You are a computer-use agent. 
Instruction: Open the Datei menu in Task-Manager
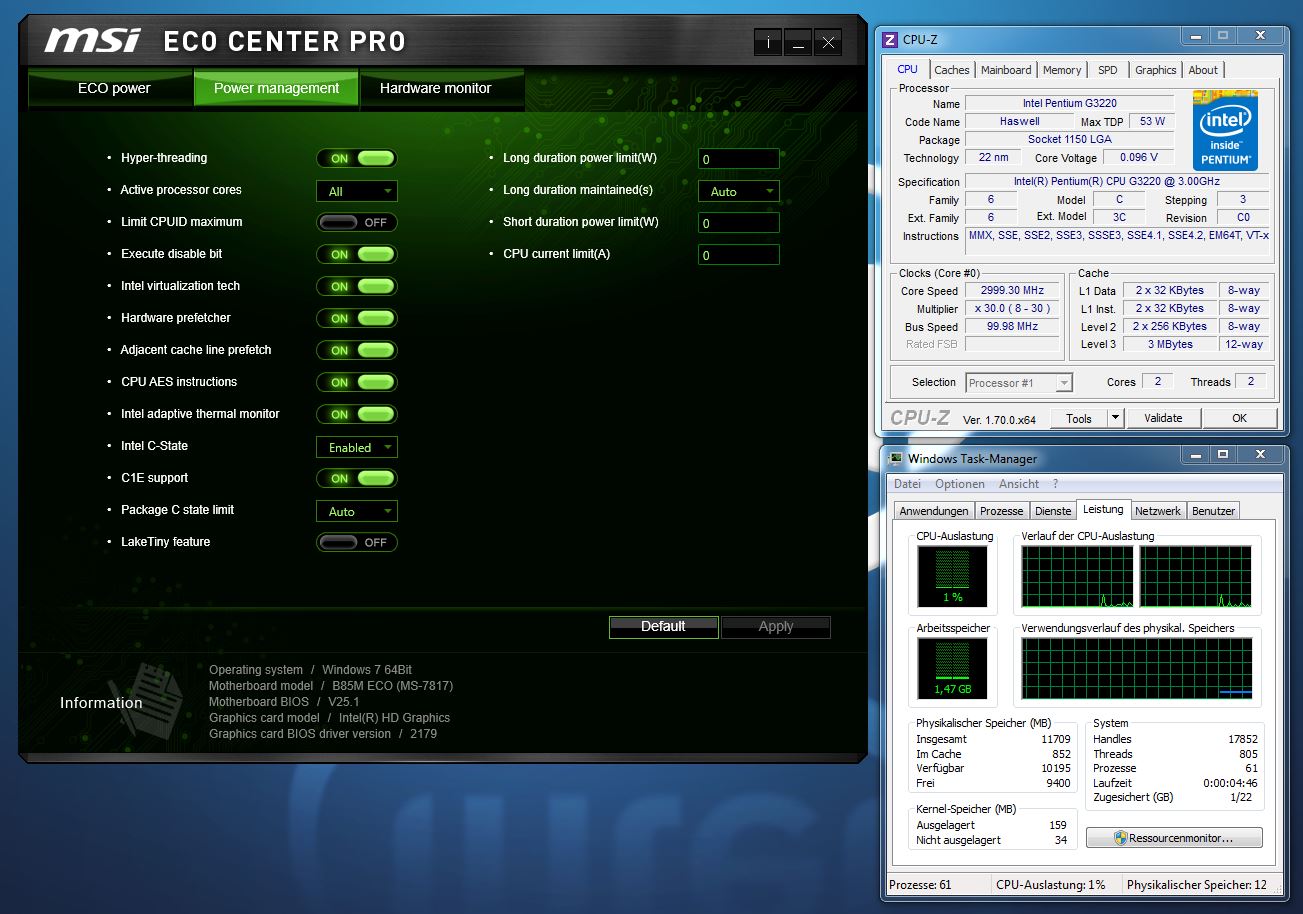(907, 484)
